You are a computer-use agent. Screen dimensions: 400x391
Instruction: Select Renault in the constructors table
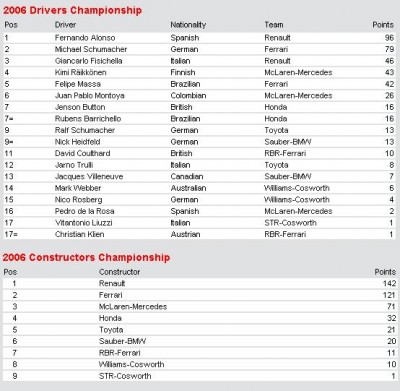[x=112, y=284]
